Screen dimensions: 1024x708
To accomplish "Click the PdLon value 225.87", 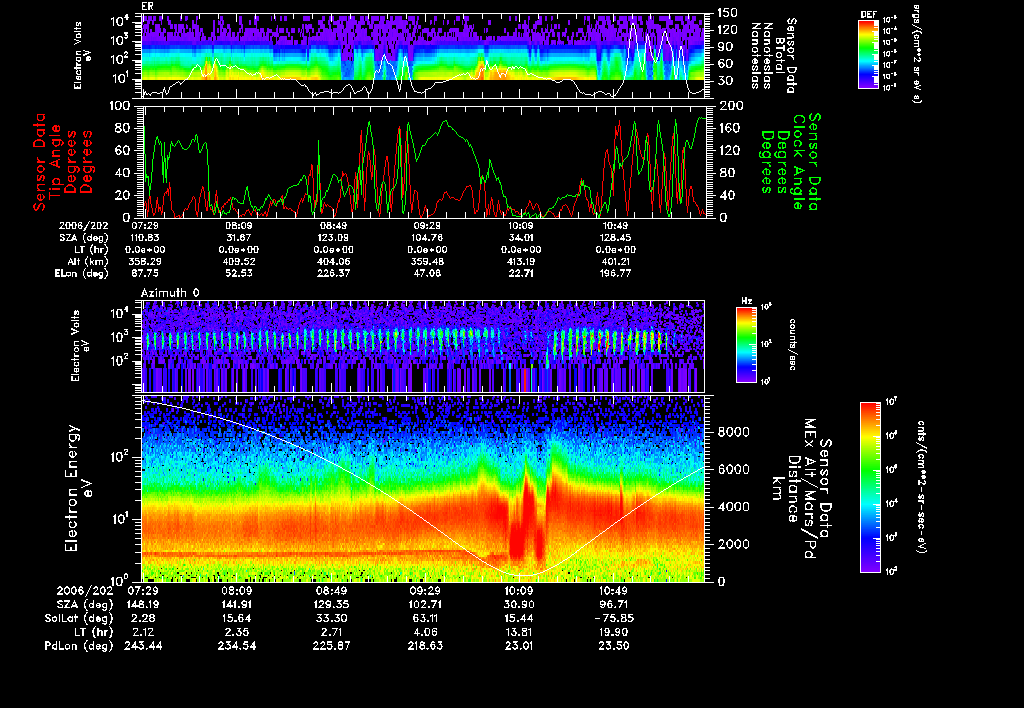I will click(331, 645).
